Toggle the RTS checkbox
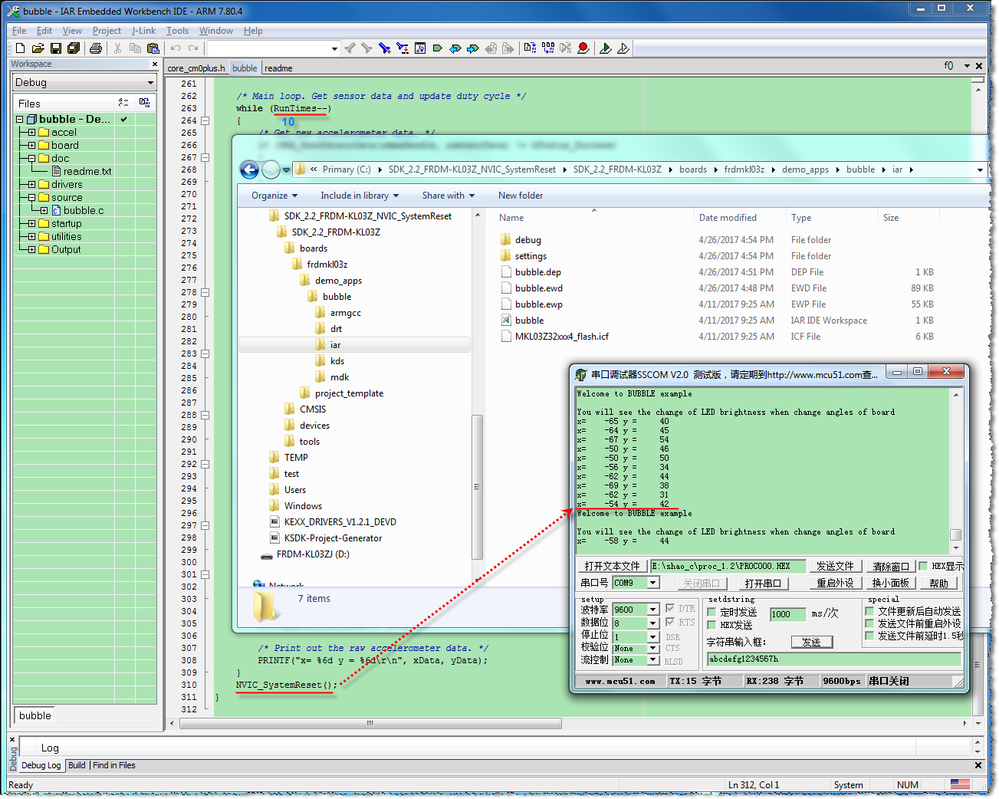The height and width of the screenshot is (799, 999). [x=670, y=622]
